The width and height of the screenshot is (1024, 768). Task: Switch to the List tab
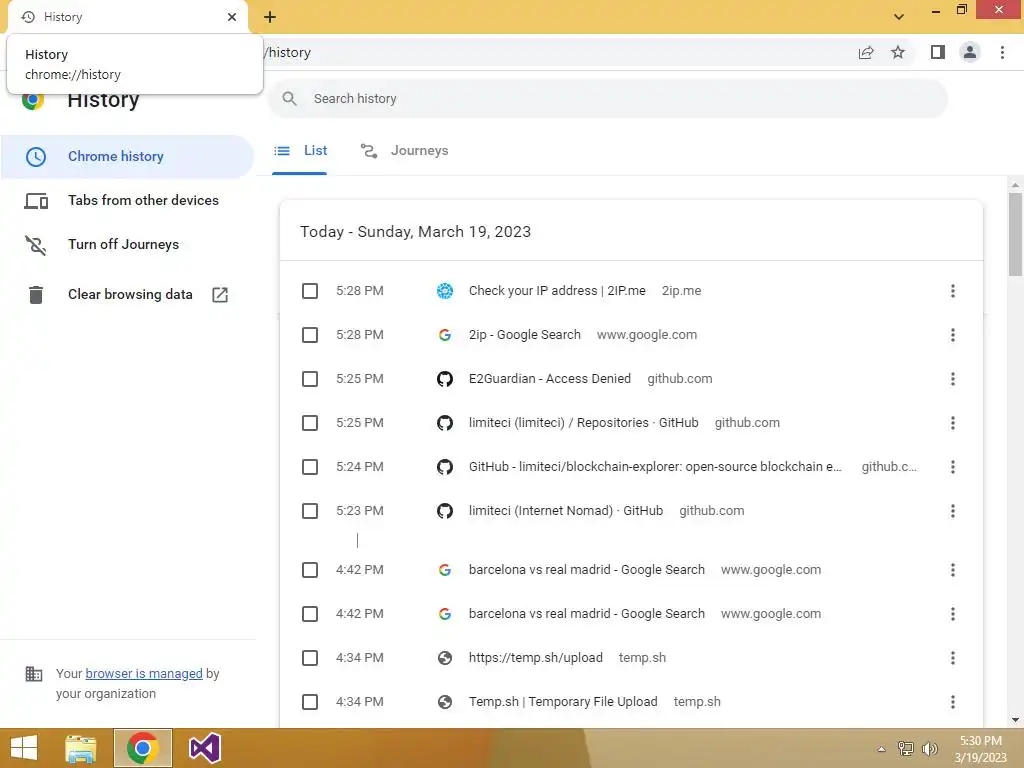(300, 151)
